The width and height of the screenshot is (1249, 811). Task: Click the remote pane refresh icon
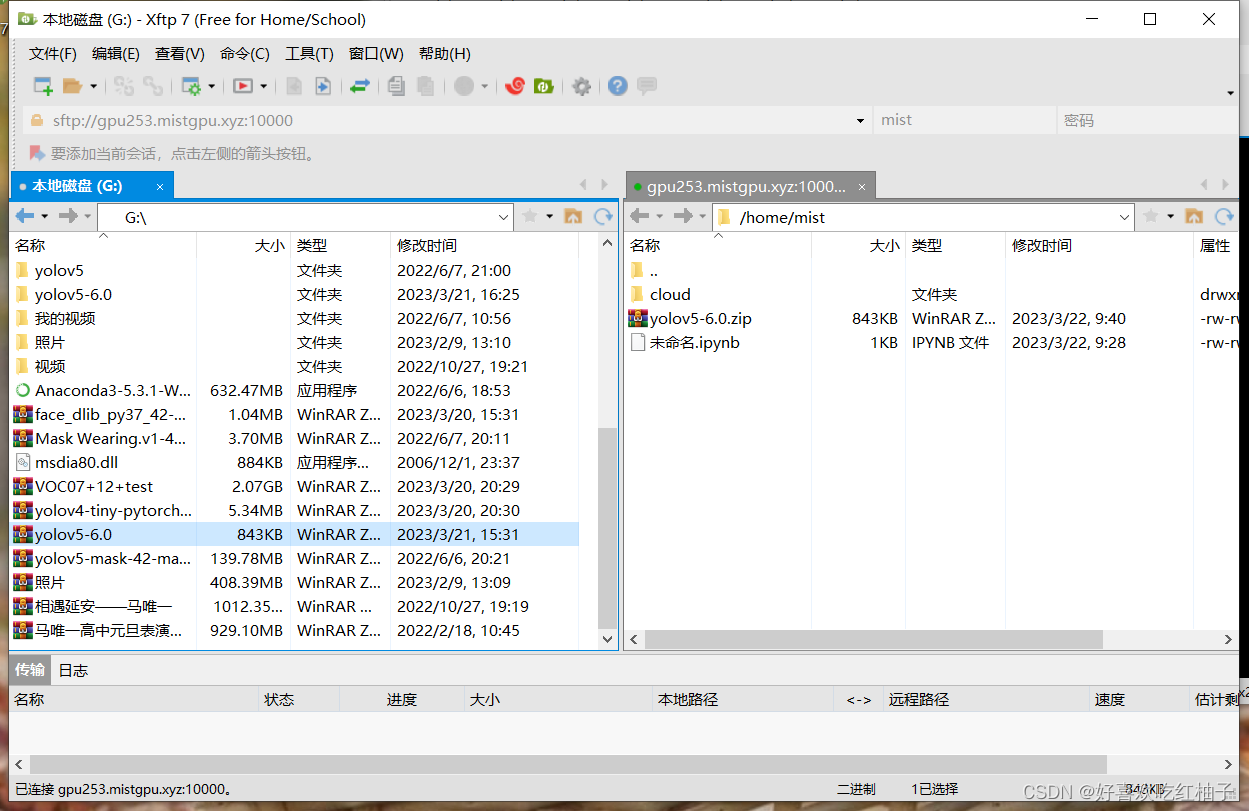[x=1224, y=216]
